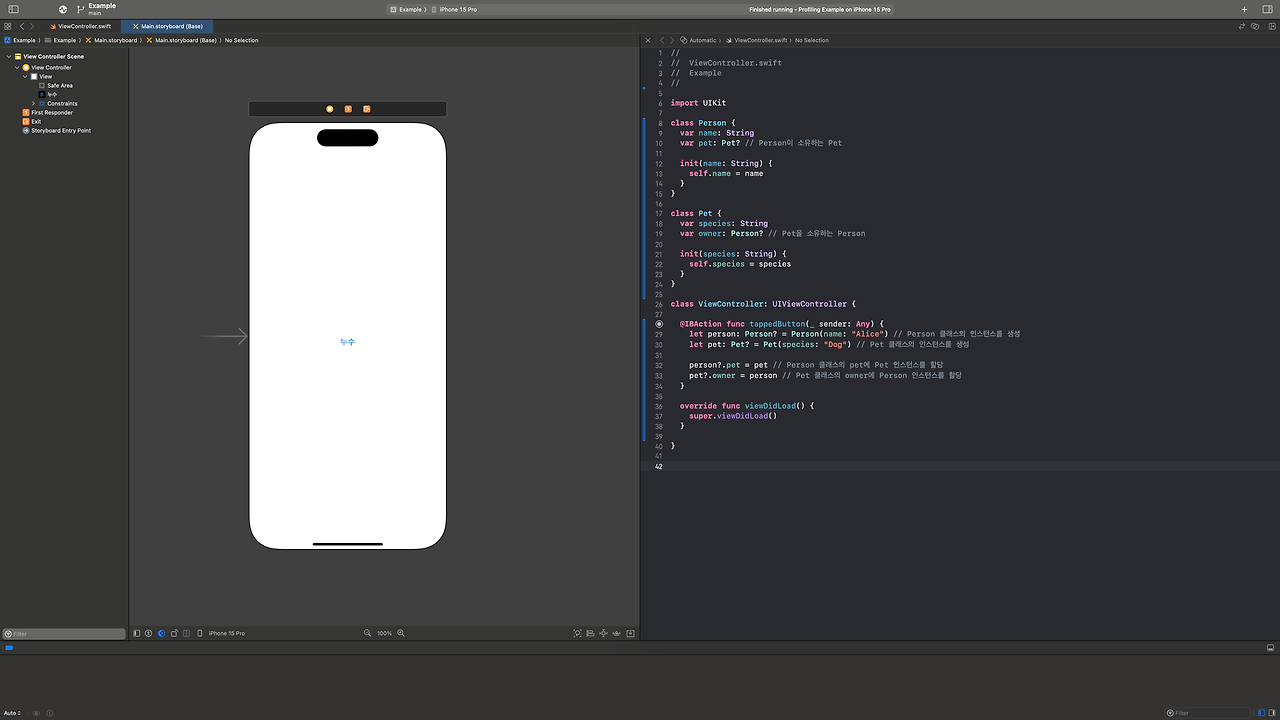Open the Auto variables view selector
1280x720 pixels.
tap(13, 713)
